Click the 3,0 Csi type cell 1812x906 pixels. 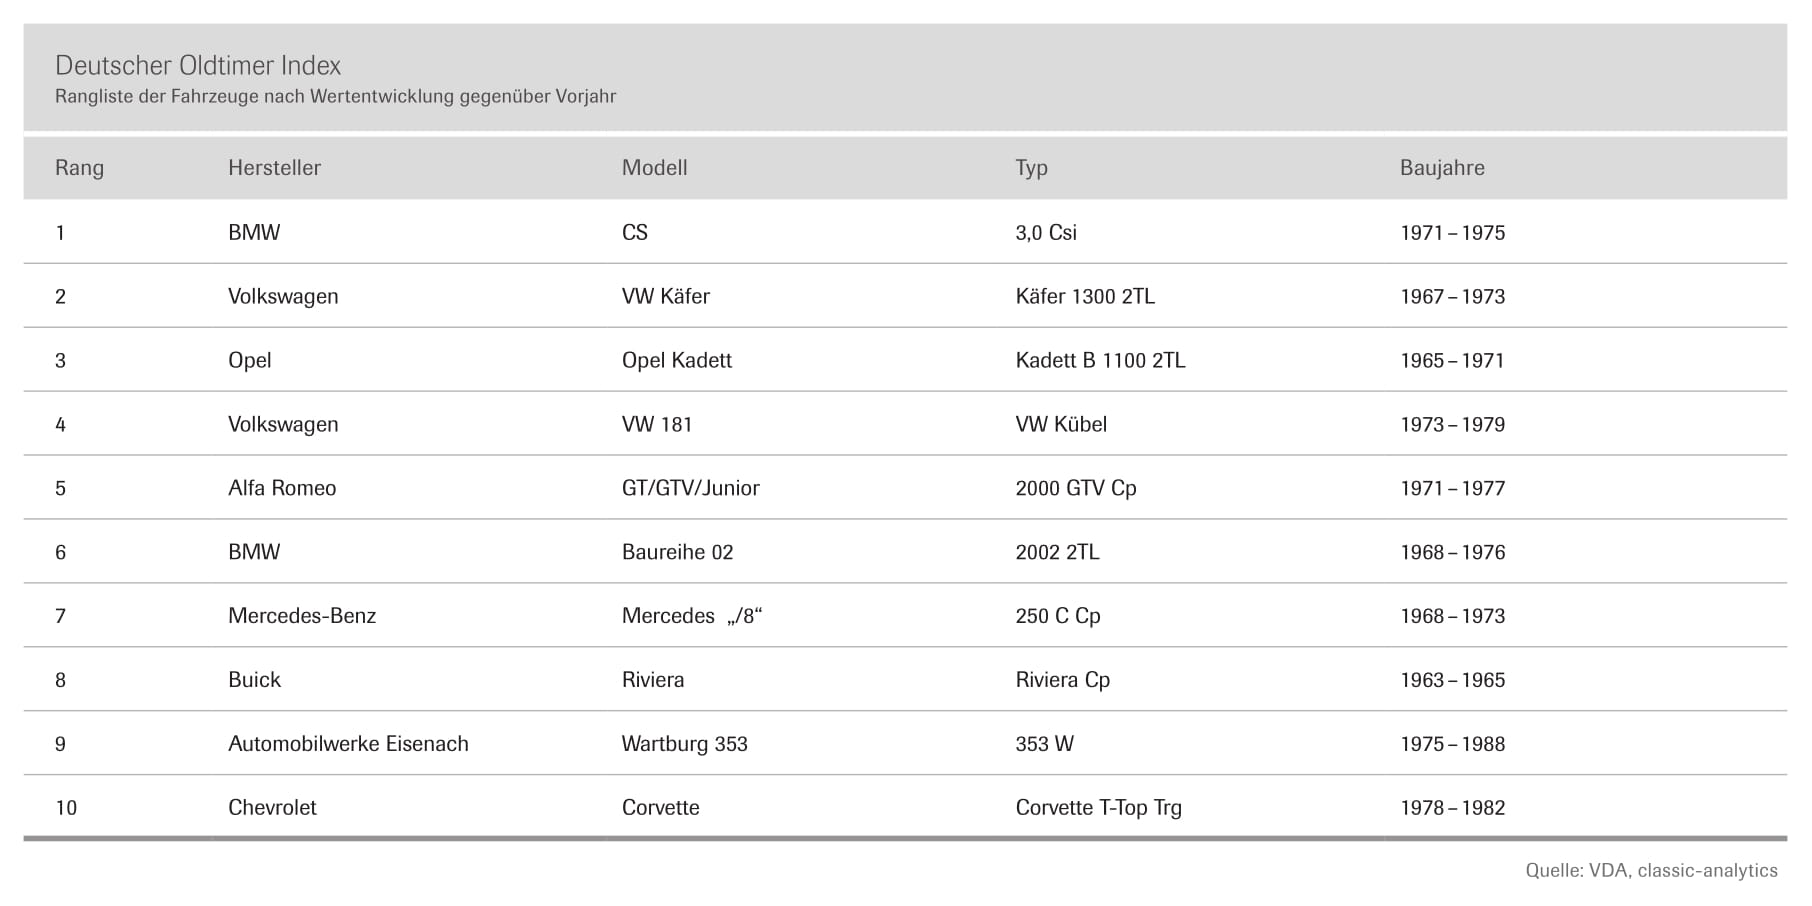click(x=1046, y=232)
